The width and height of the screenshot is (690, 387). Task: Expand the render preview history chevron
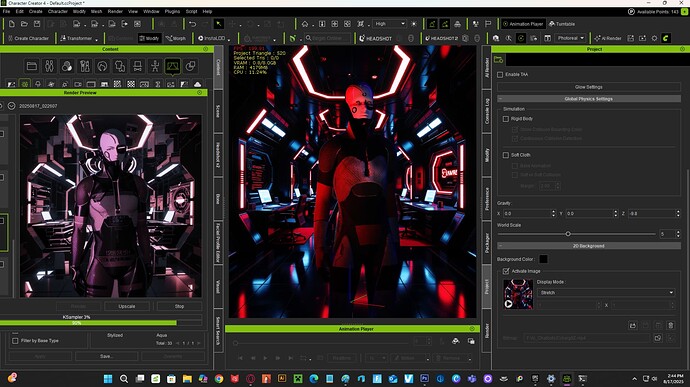point(11,106)
